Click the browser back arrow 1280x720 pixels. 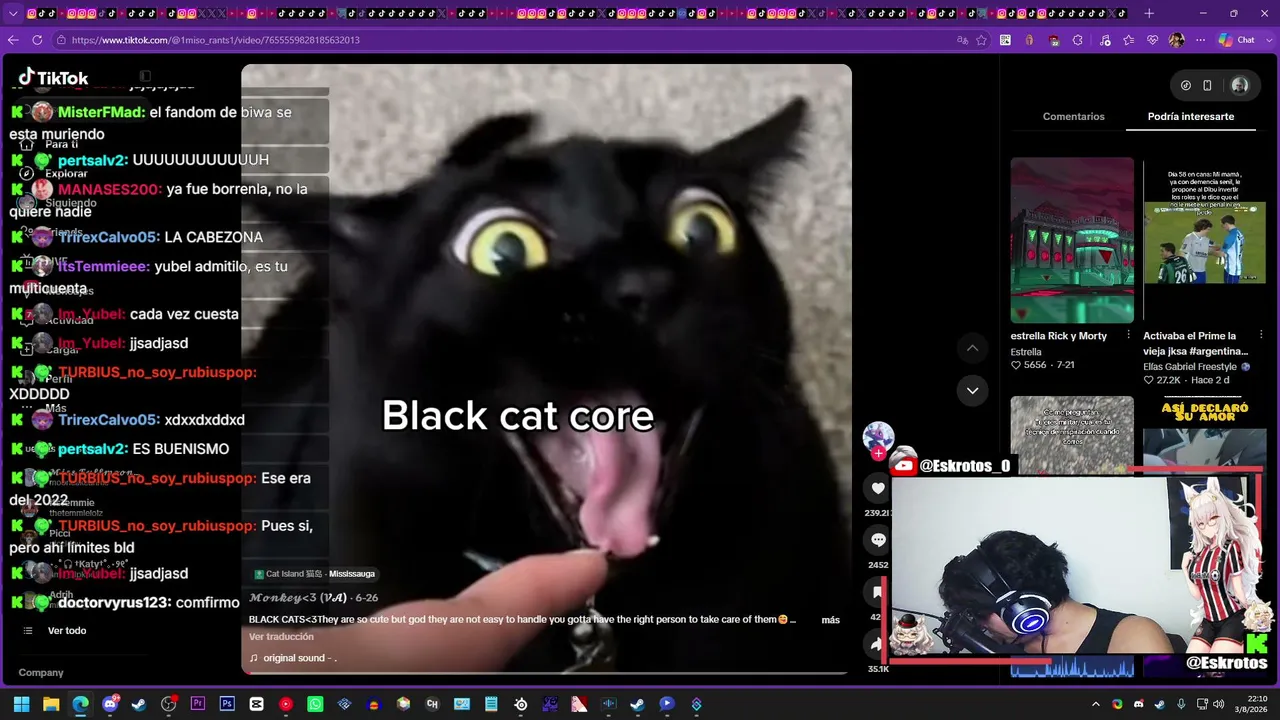click(x=13, y=40)
